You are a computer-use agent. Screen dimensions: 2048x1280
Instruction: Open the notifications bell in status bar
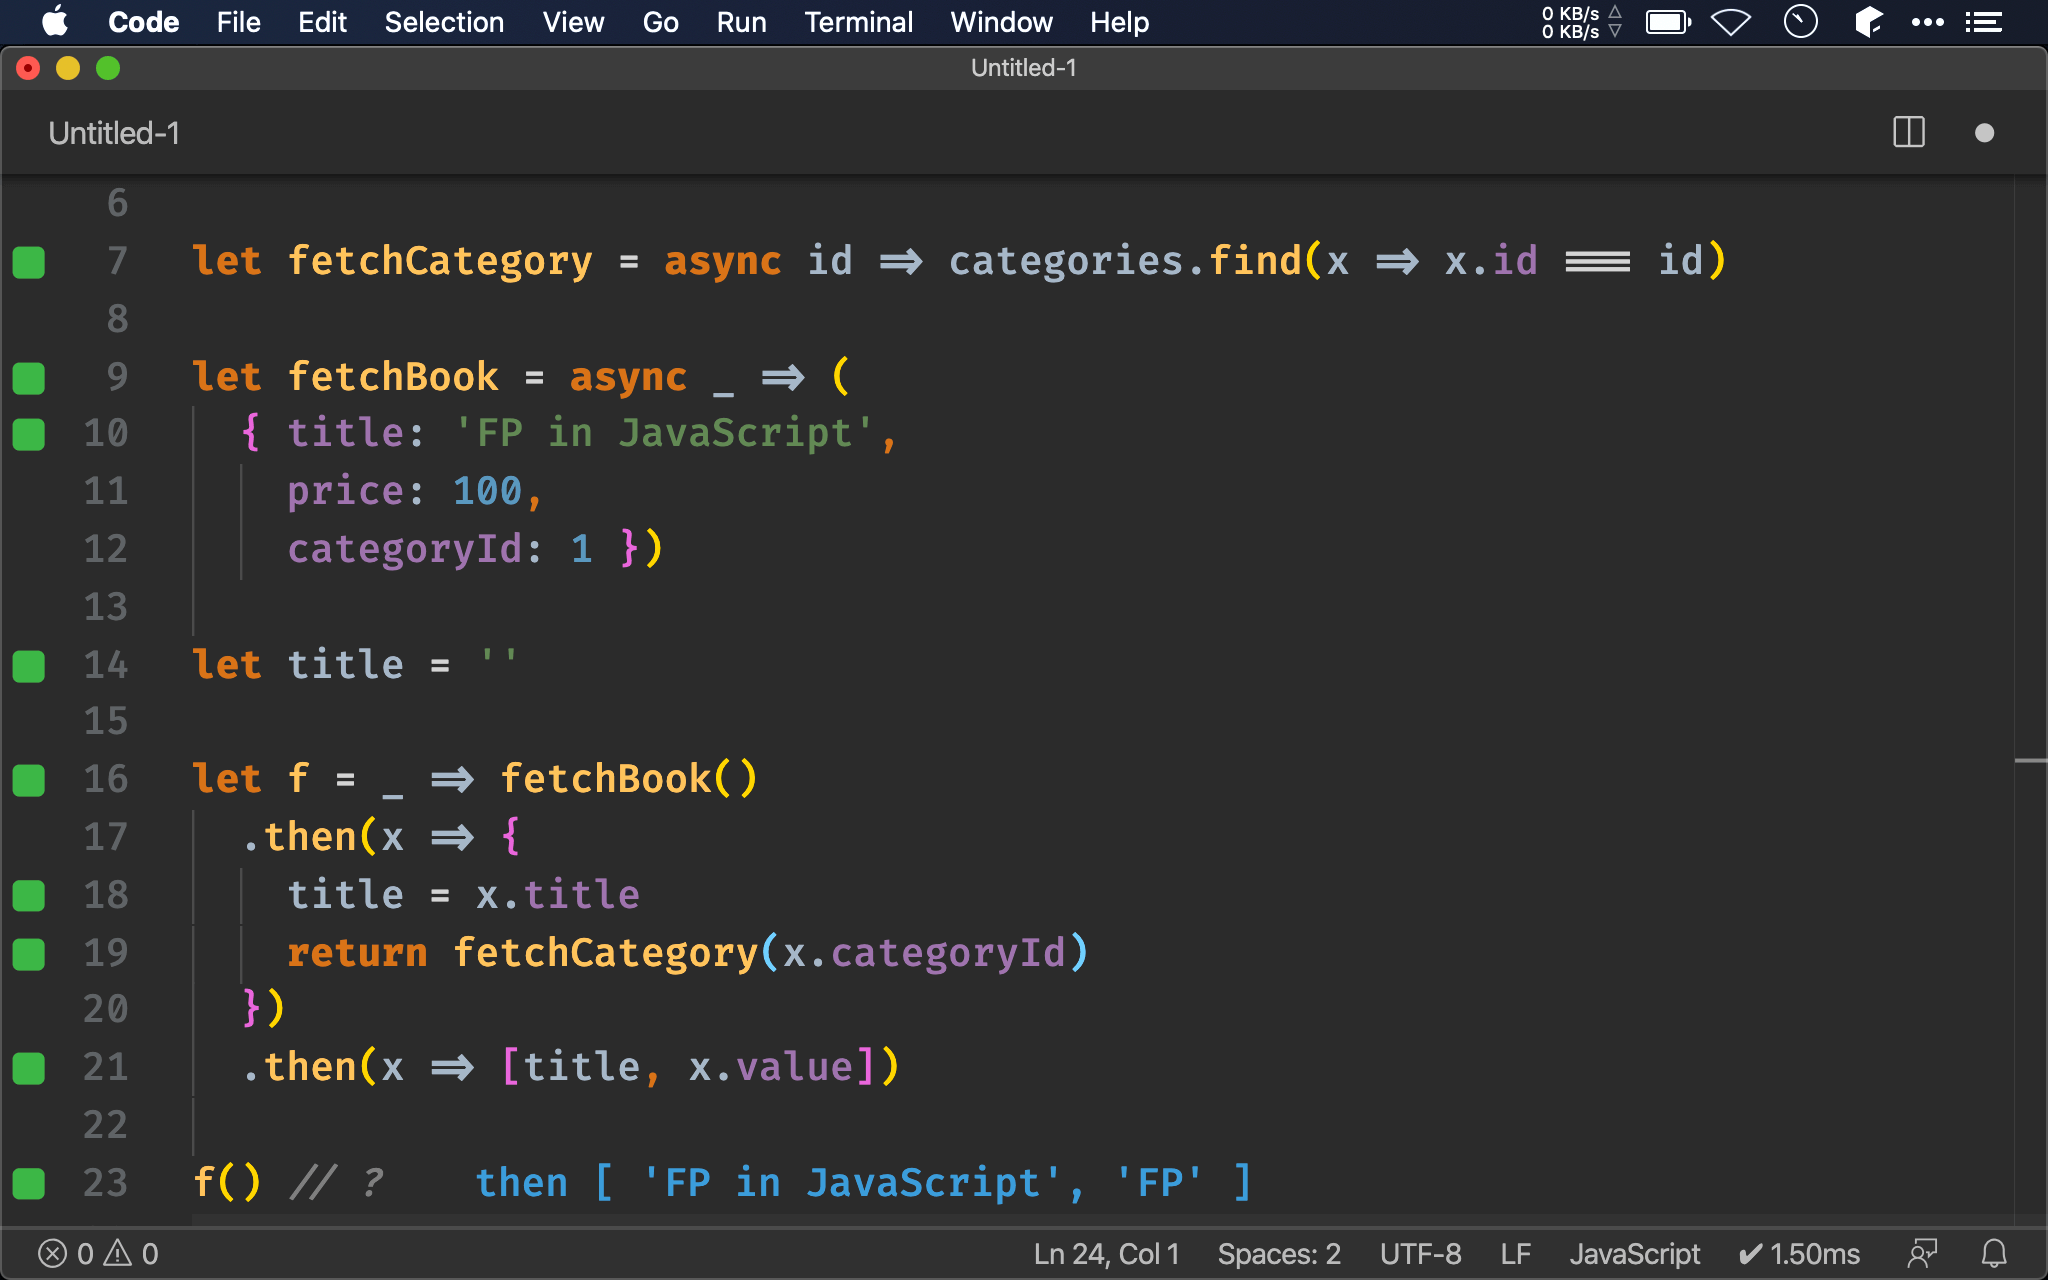pyautogui.click(x=1994, y=1253)
